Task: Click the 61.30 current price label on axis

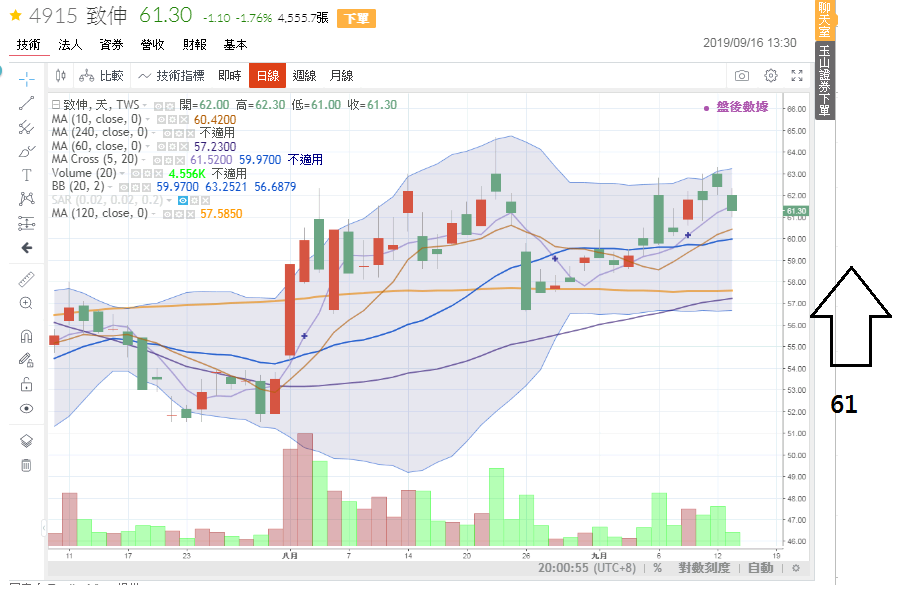Action: 796,211
